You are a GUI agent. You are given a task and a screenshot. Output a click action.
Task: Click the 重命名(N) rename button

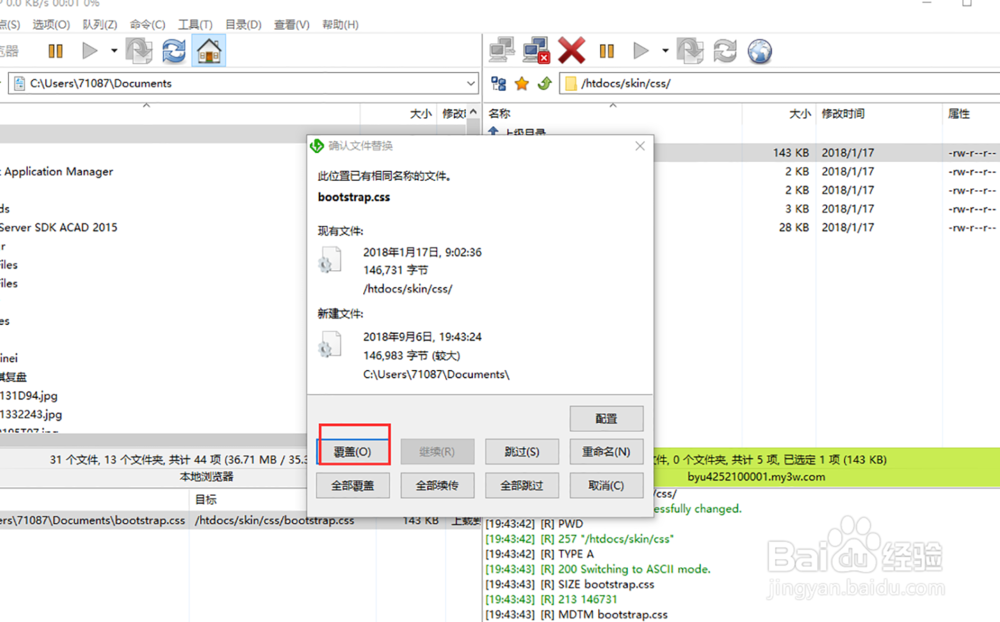point(606,452)
